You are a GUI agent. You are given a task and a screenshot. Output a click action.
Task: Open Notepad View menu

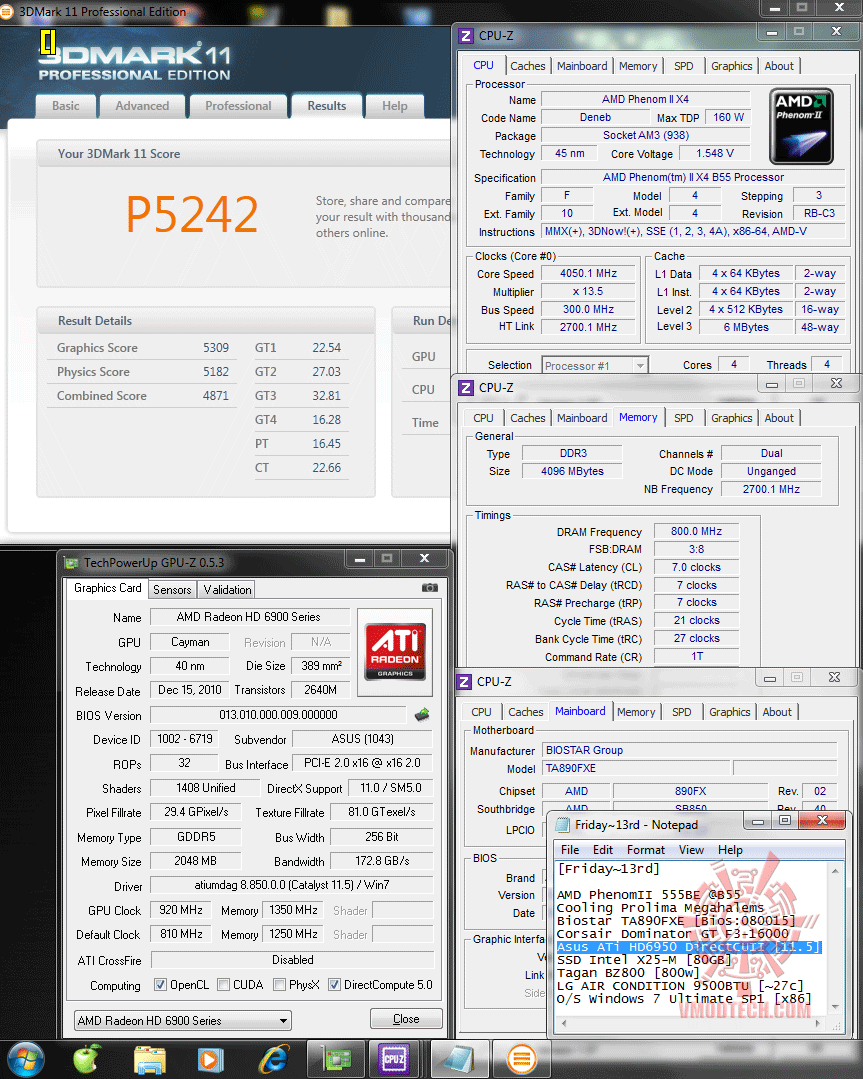[x=691, y=850]
